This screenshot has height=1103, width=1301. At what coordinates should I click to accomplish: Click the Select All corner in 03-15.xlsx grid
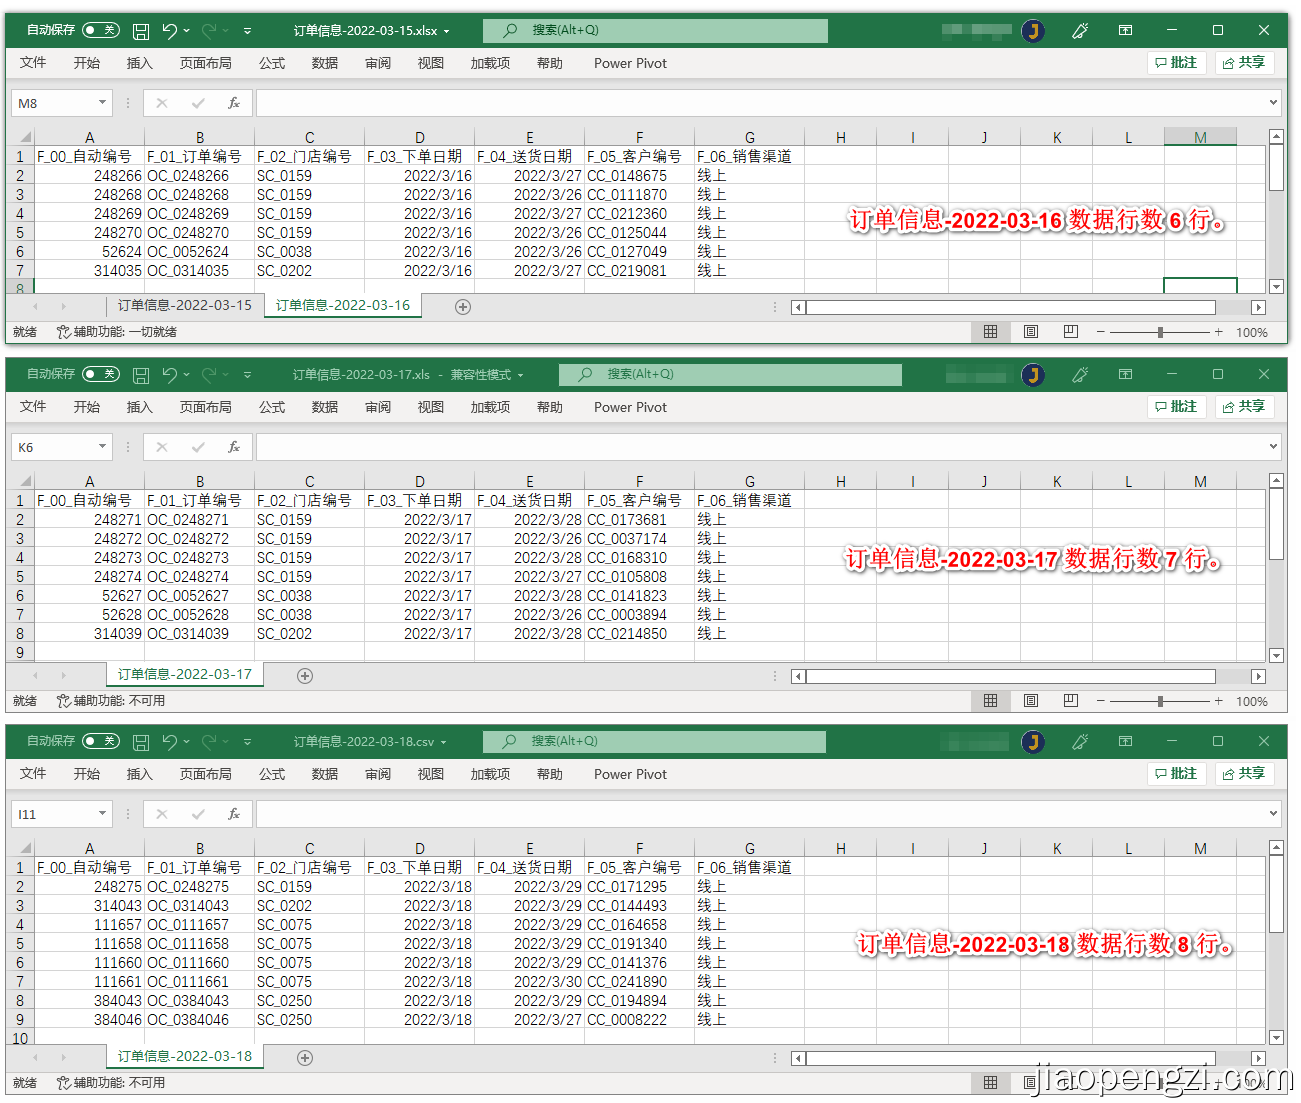click(x=23, y=138)
